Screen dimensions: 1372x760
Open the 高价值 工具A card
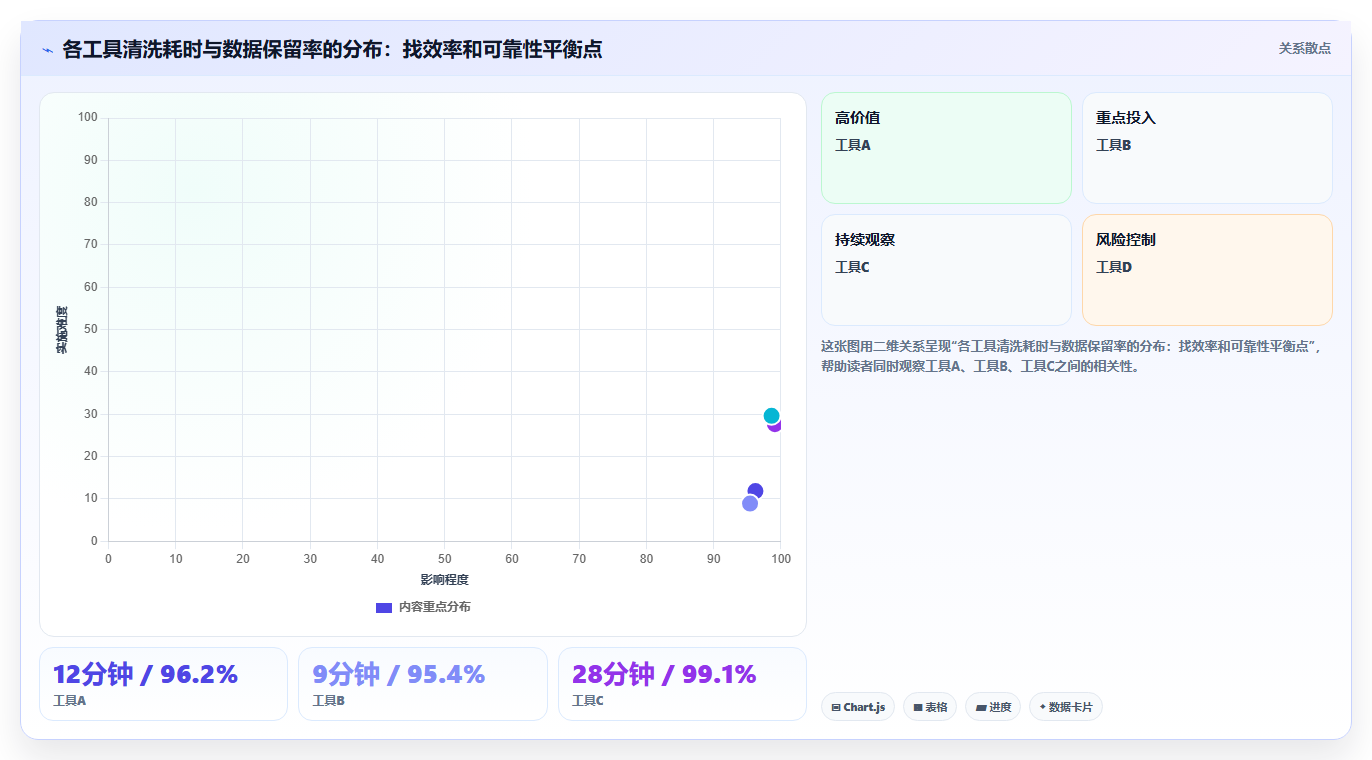point(946,148)
